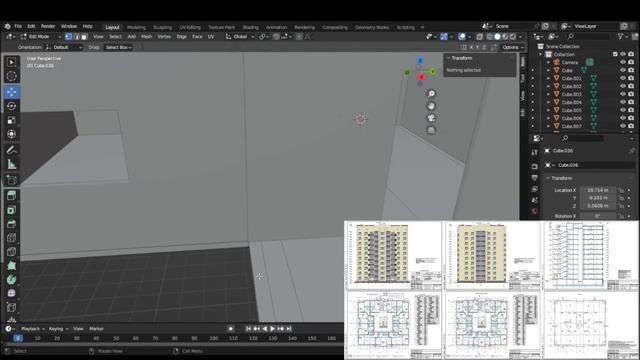This screenshot has width=640, height=360.
Task: Hide Camera in viewport via eye icon
Action: pyautogui.click(x=623, y=62)
